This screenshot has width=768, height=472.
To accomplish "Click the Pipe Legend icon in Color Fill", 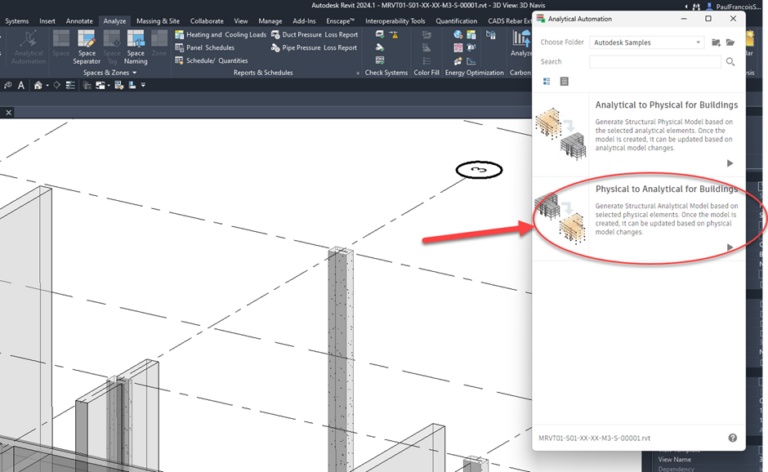I will point(427,47).
